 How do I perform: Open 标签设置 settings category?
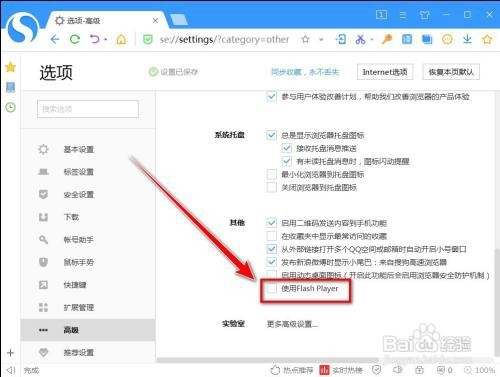pos(88,172)
